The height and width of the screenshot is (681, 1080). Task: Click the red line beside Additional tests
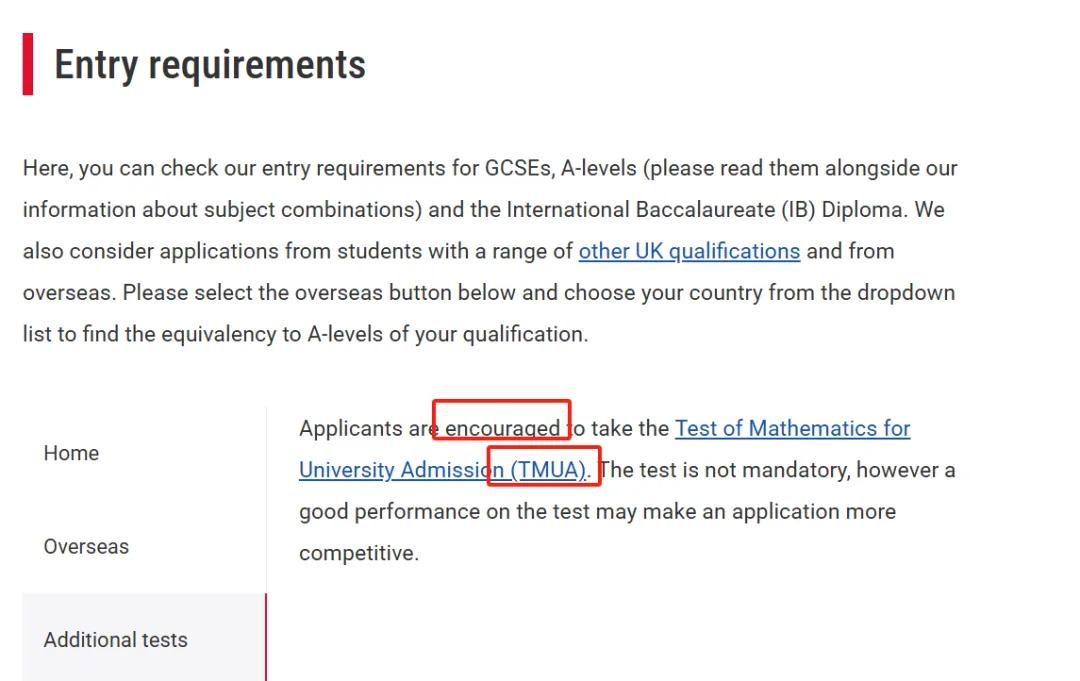click(266, 640)
